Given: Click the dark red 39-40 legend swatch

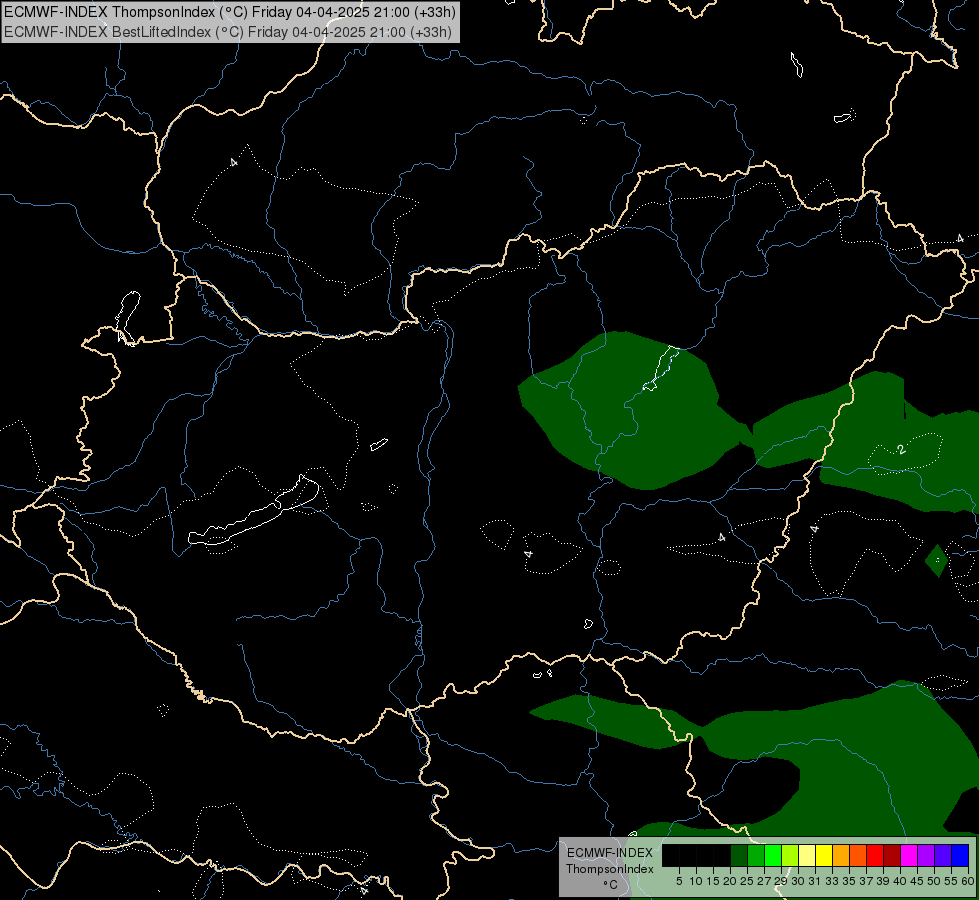Looking at the screenshot, I should pyautogui.click(x=892, y=855).
